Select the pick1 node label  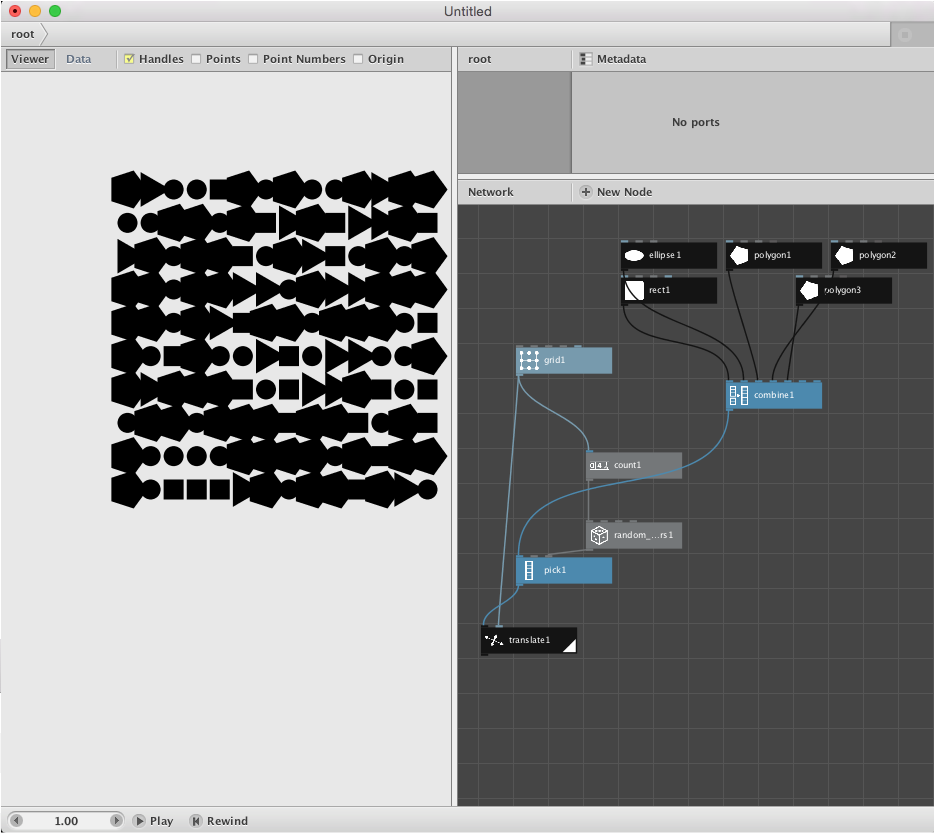(555, 570)
